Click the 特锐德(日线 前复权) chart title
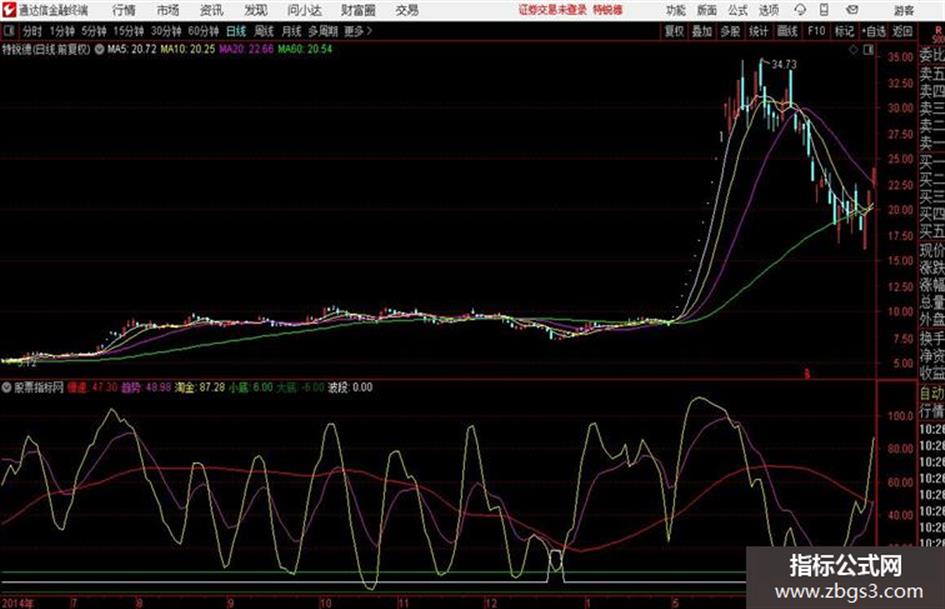The height and width of the screenshot is (609, 945). point(46,49)
